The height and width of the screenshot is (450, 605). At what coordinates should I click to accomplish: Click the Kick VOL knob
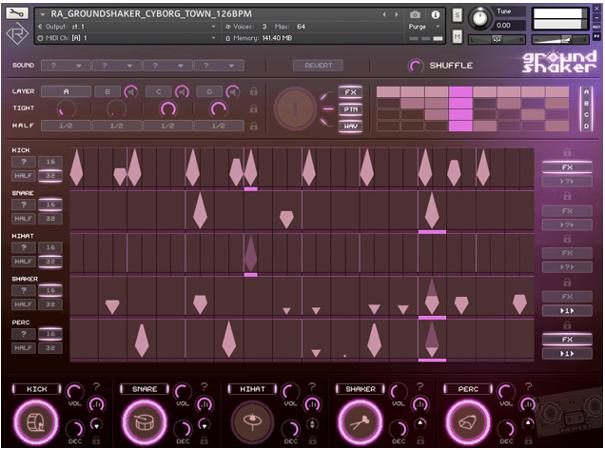click(74, 392)
